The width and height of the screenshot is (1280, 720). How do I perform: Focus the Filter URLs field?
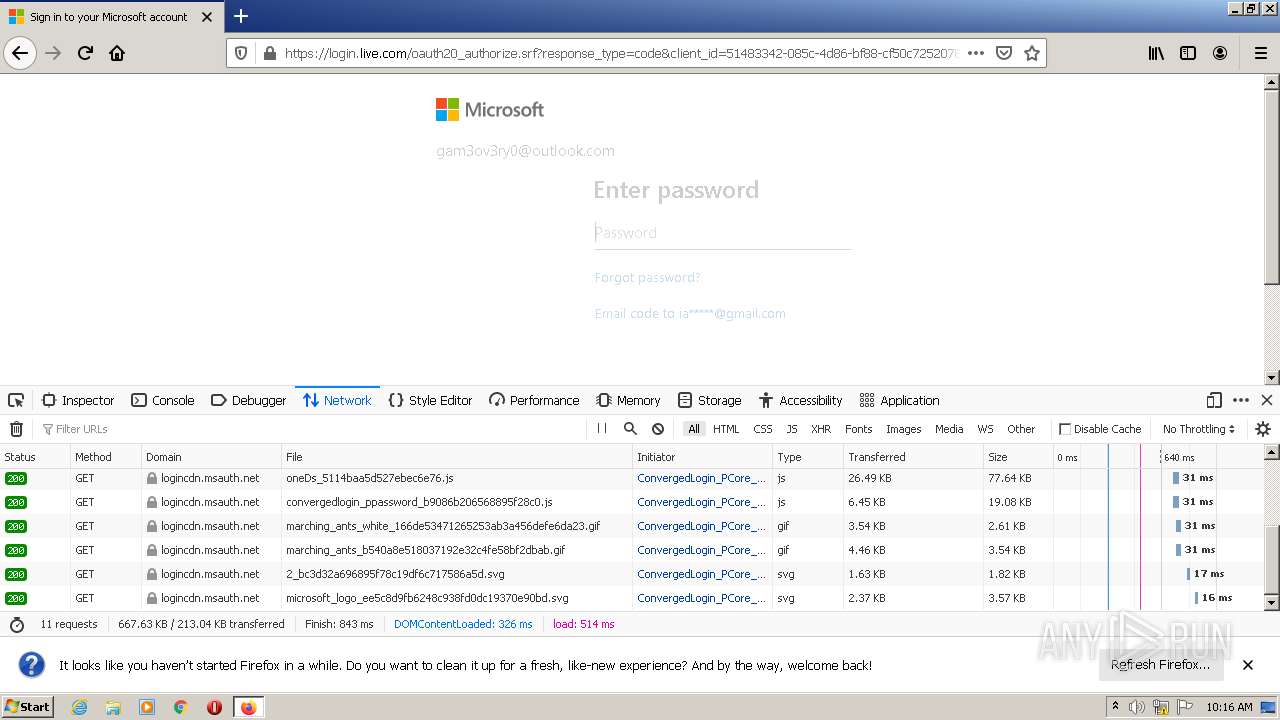click(310, 429)
